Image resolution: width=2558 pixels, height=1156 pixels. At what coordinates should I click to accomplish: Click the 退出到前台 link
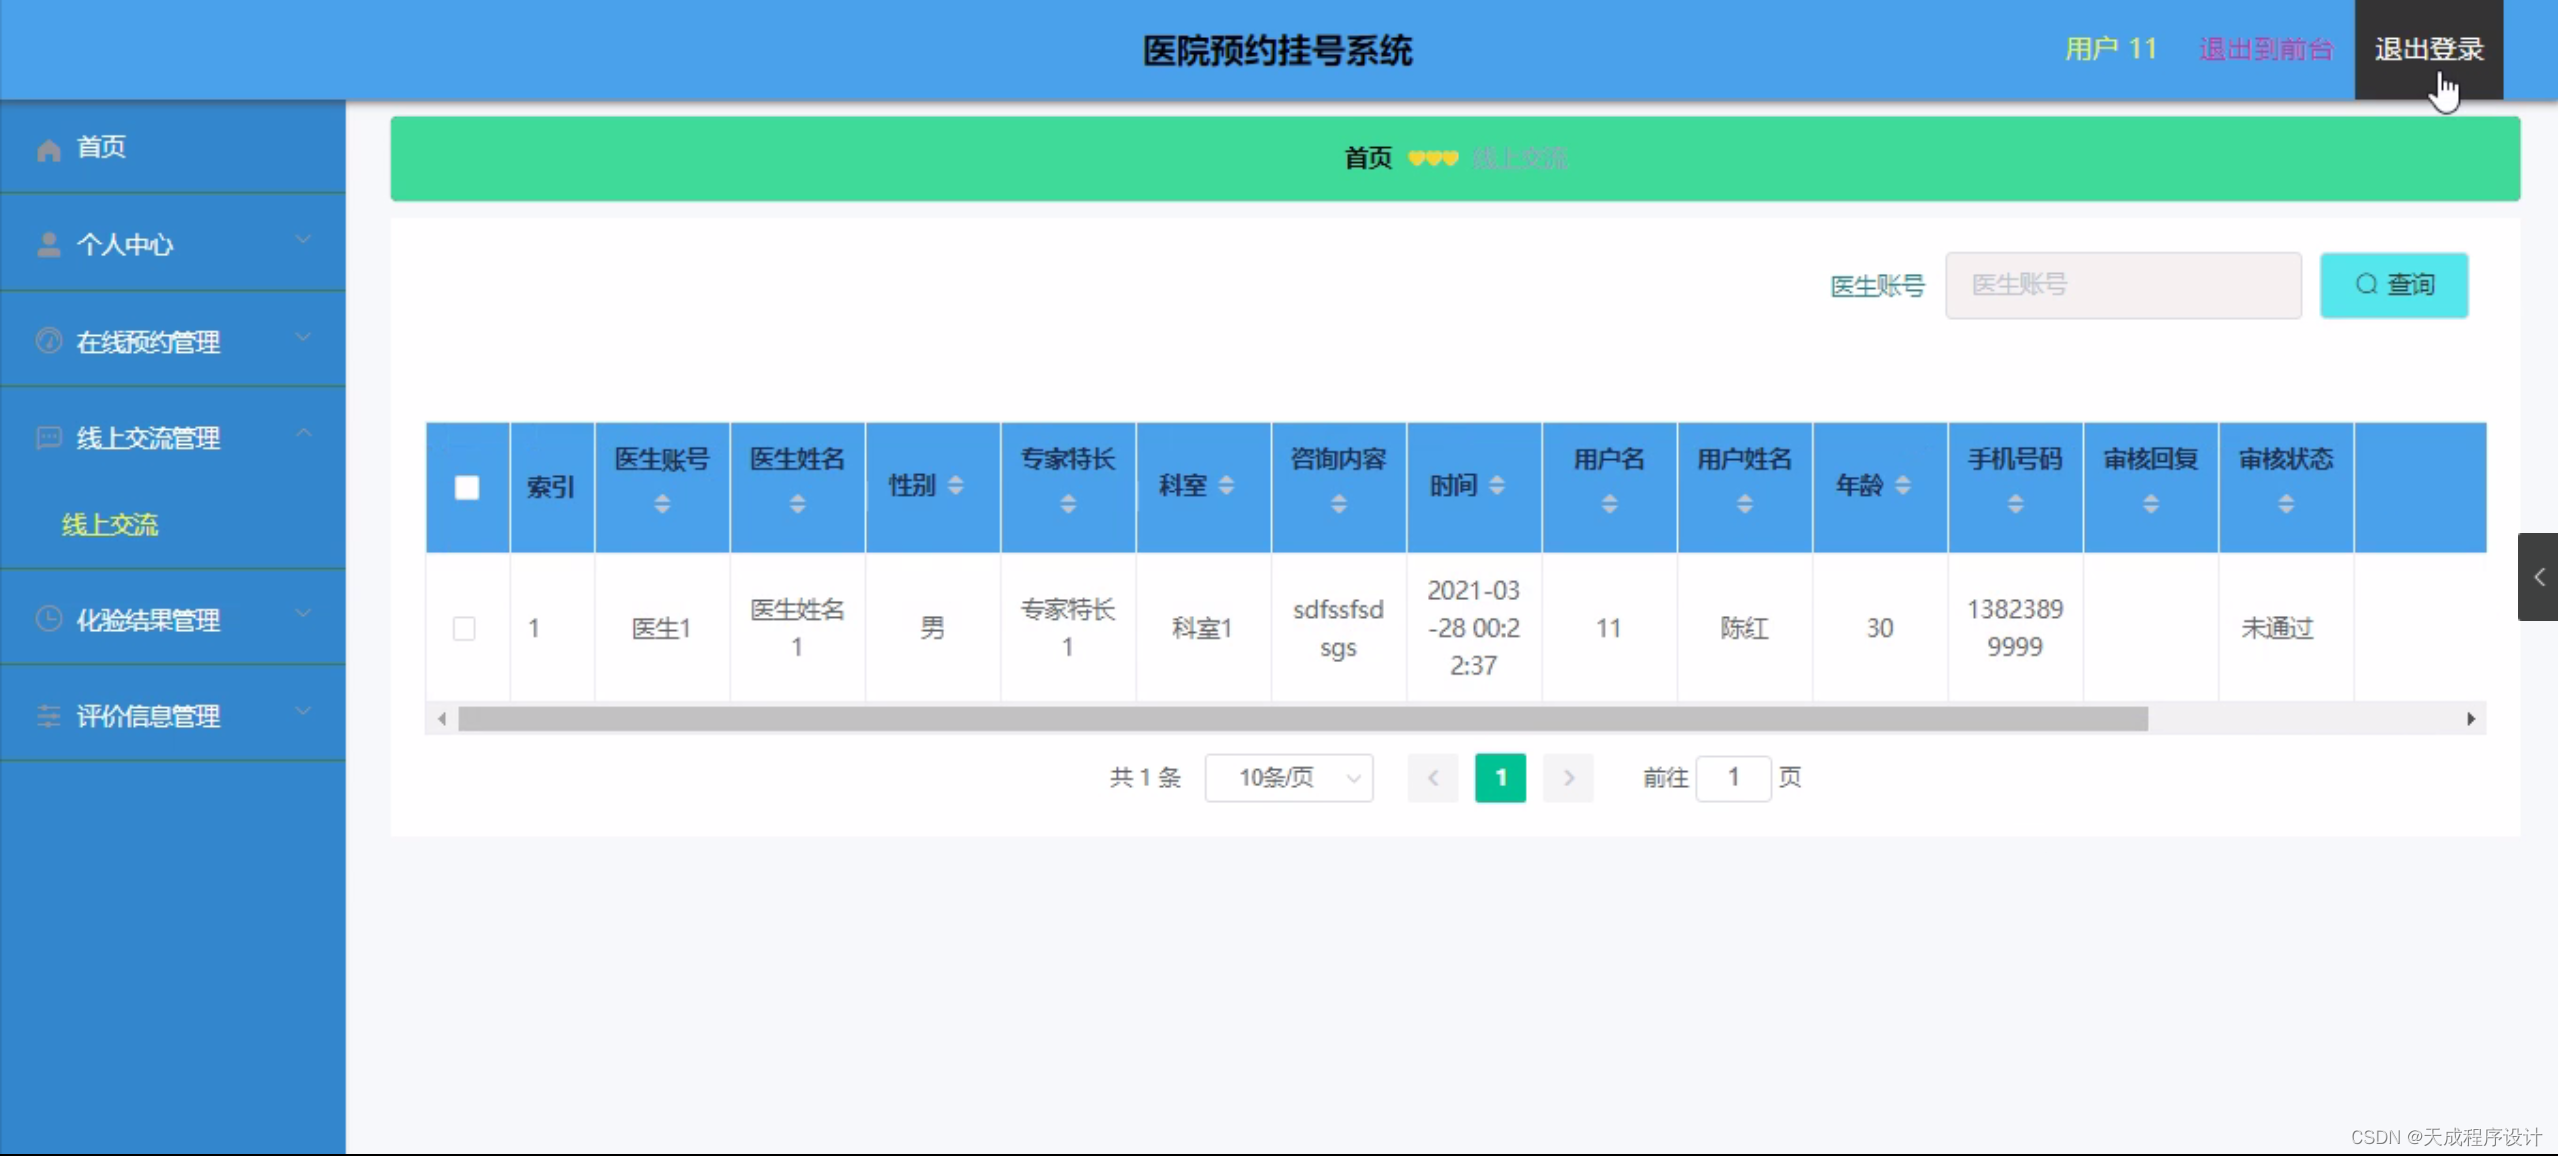coord(2265,49)
